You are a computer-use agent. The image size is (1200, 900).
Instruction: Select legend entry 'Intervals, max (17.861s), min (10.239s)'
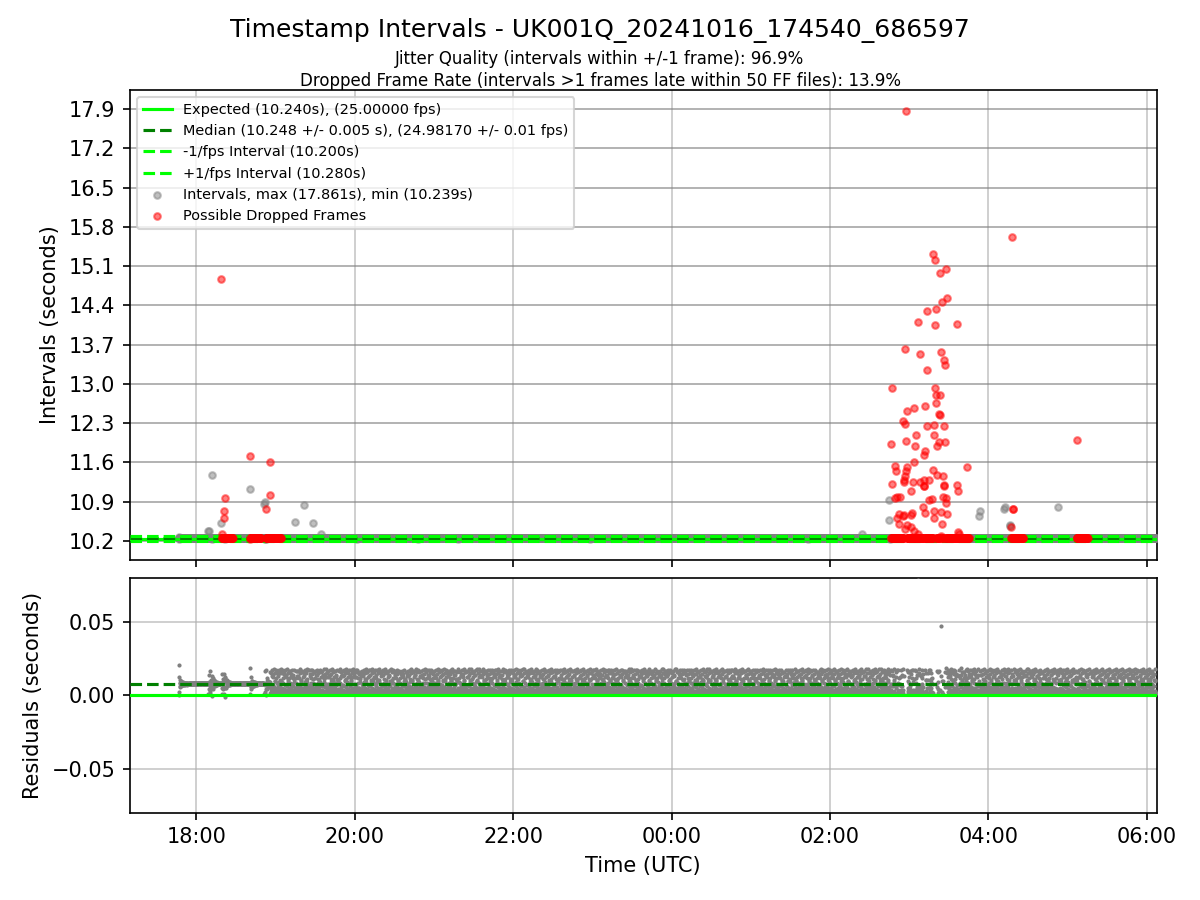pyautogui.click(x=327, y=194)
